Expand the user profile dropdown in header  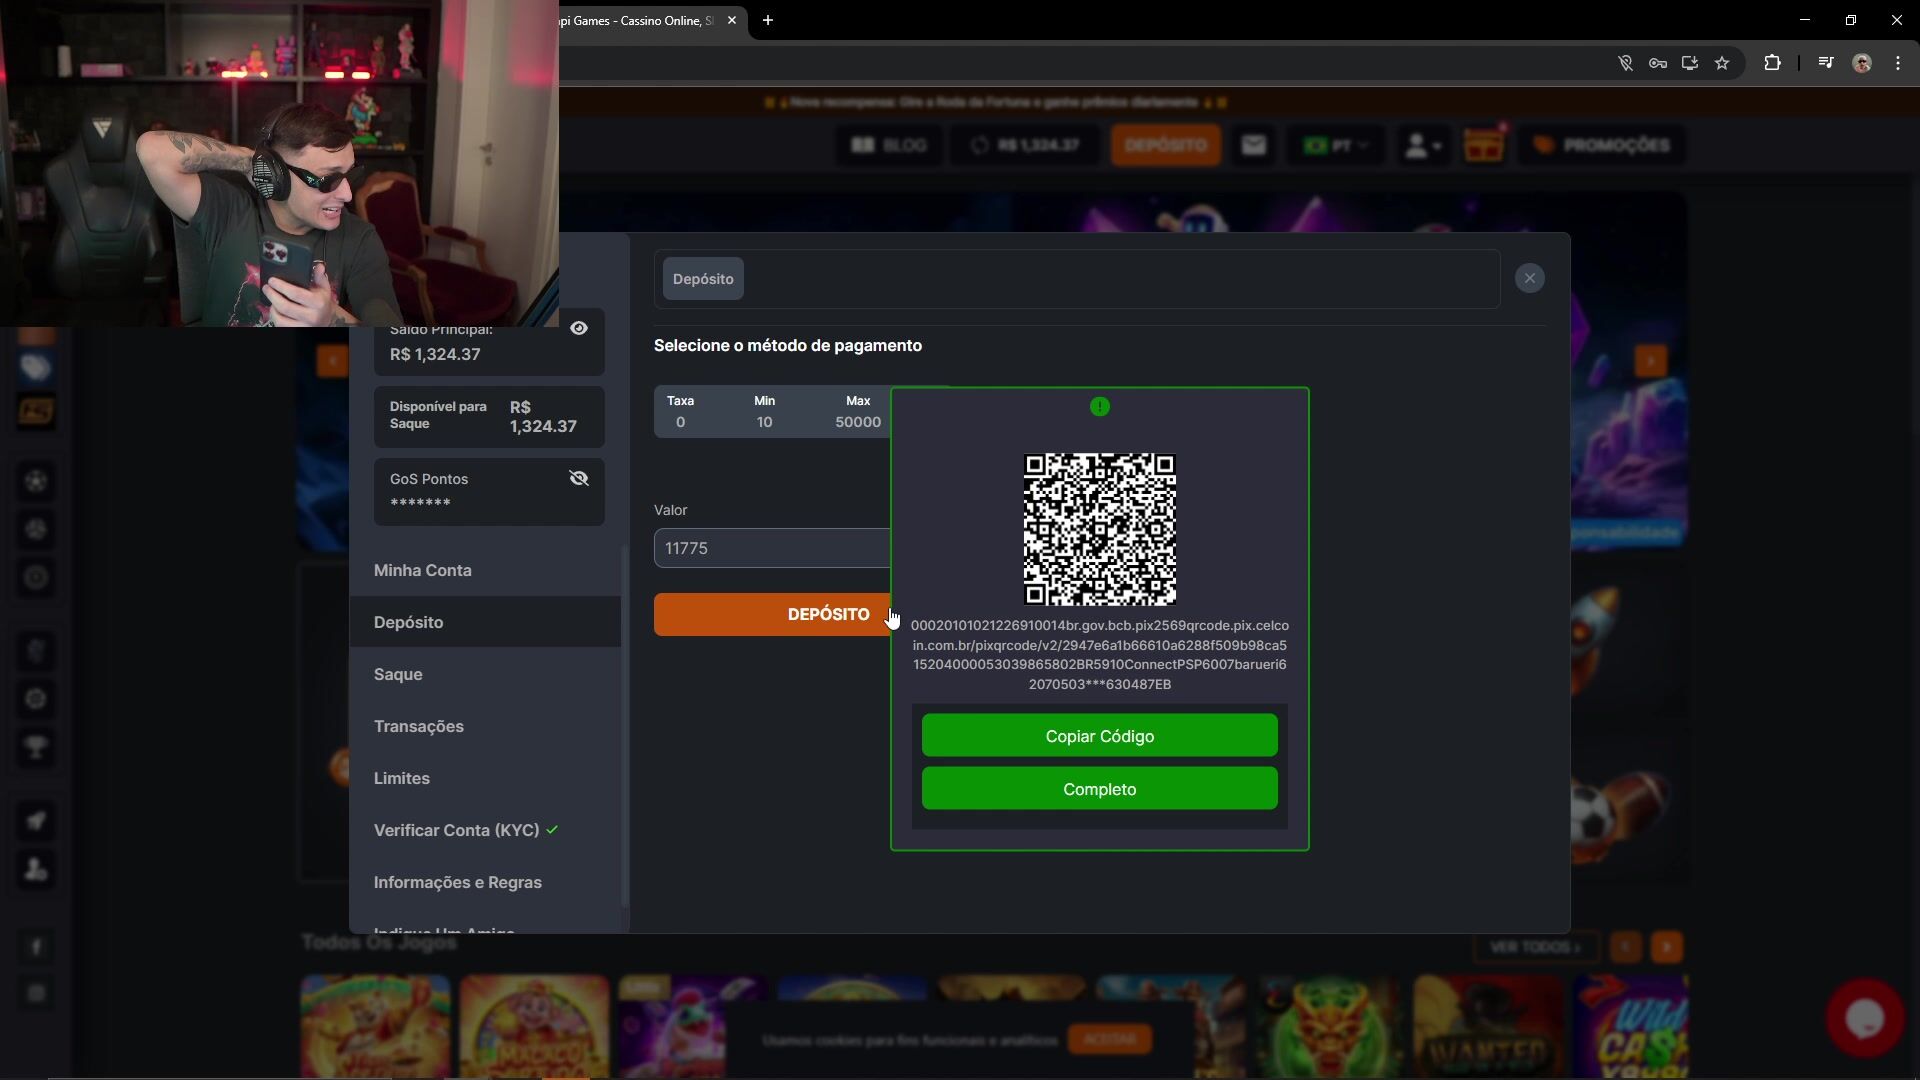coord(1423,145)
